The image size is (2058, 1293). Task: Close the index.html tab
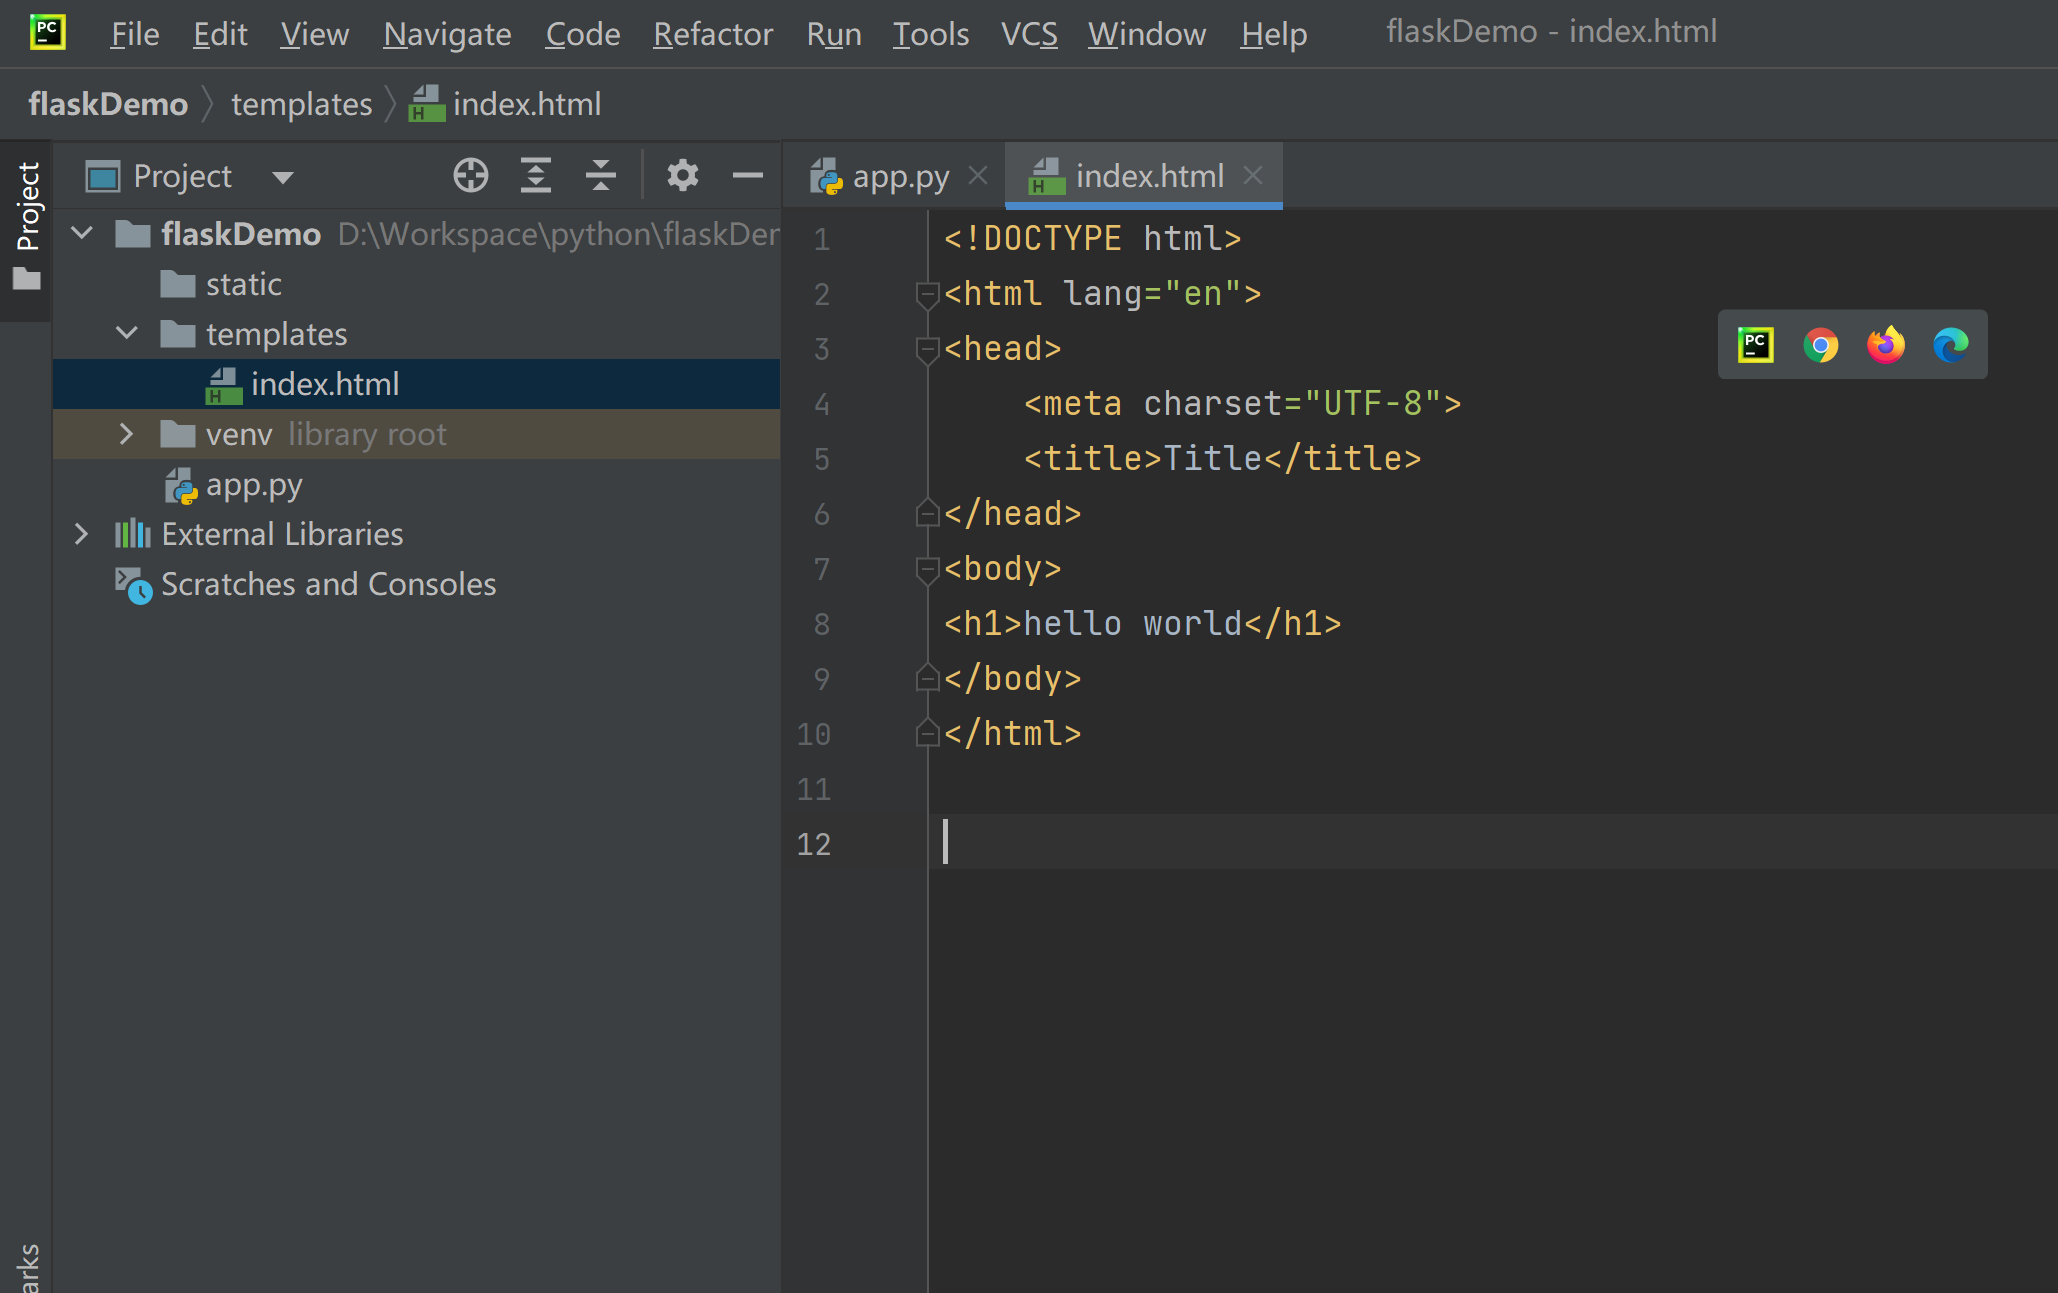(1253, 176)
